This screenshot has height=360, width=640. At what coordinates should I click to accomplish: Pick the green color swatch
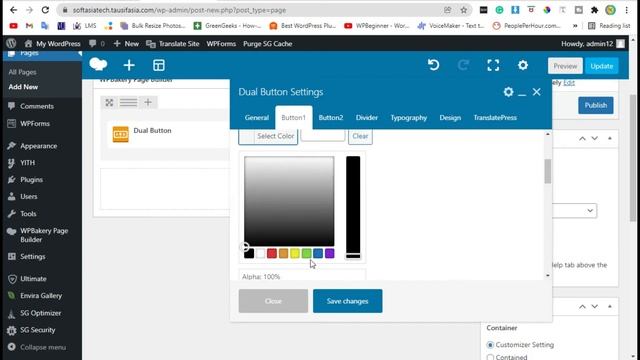(x=307, y=253)
